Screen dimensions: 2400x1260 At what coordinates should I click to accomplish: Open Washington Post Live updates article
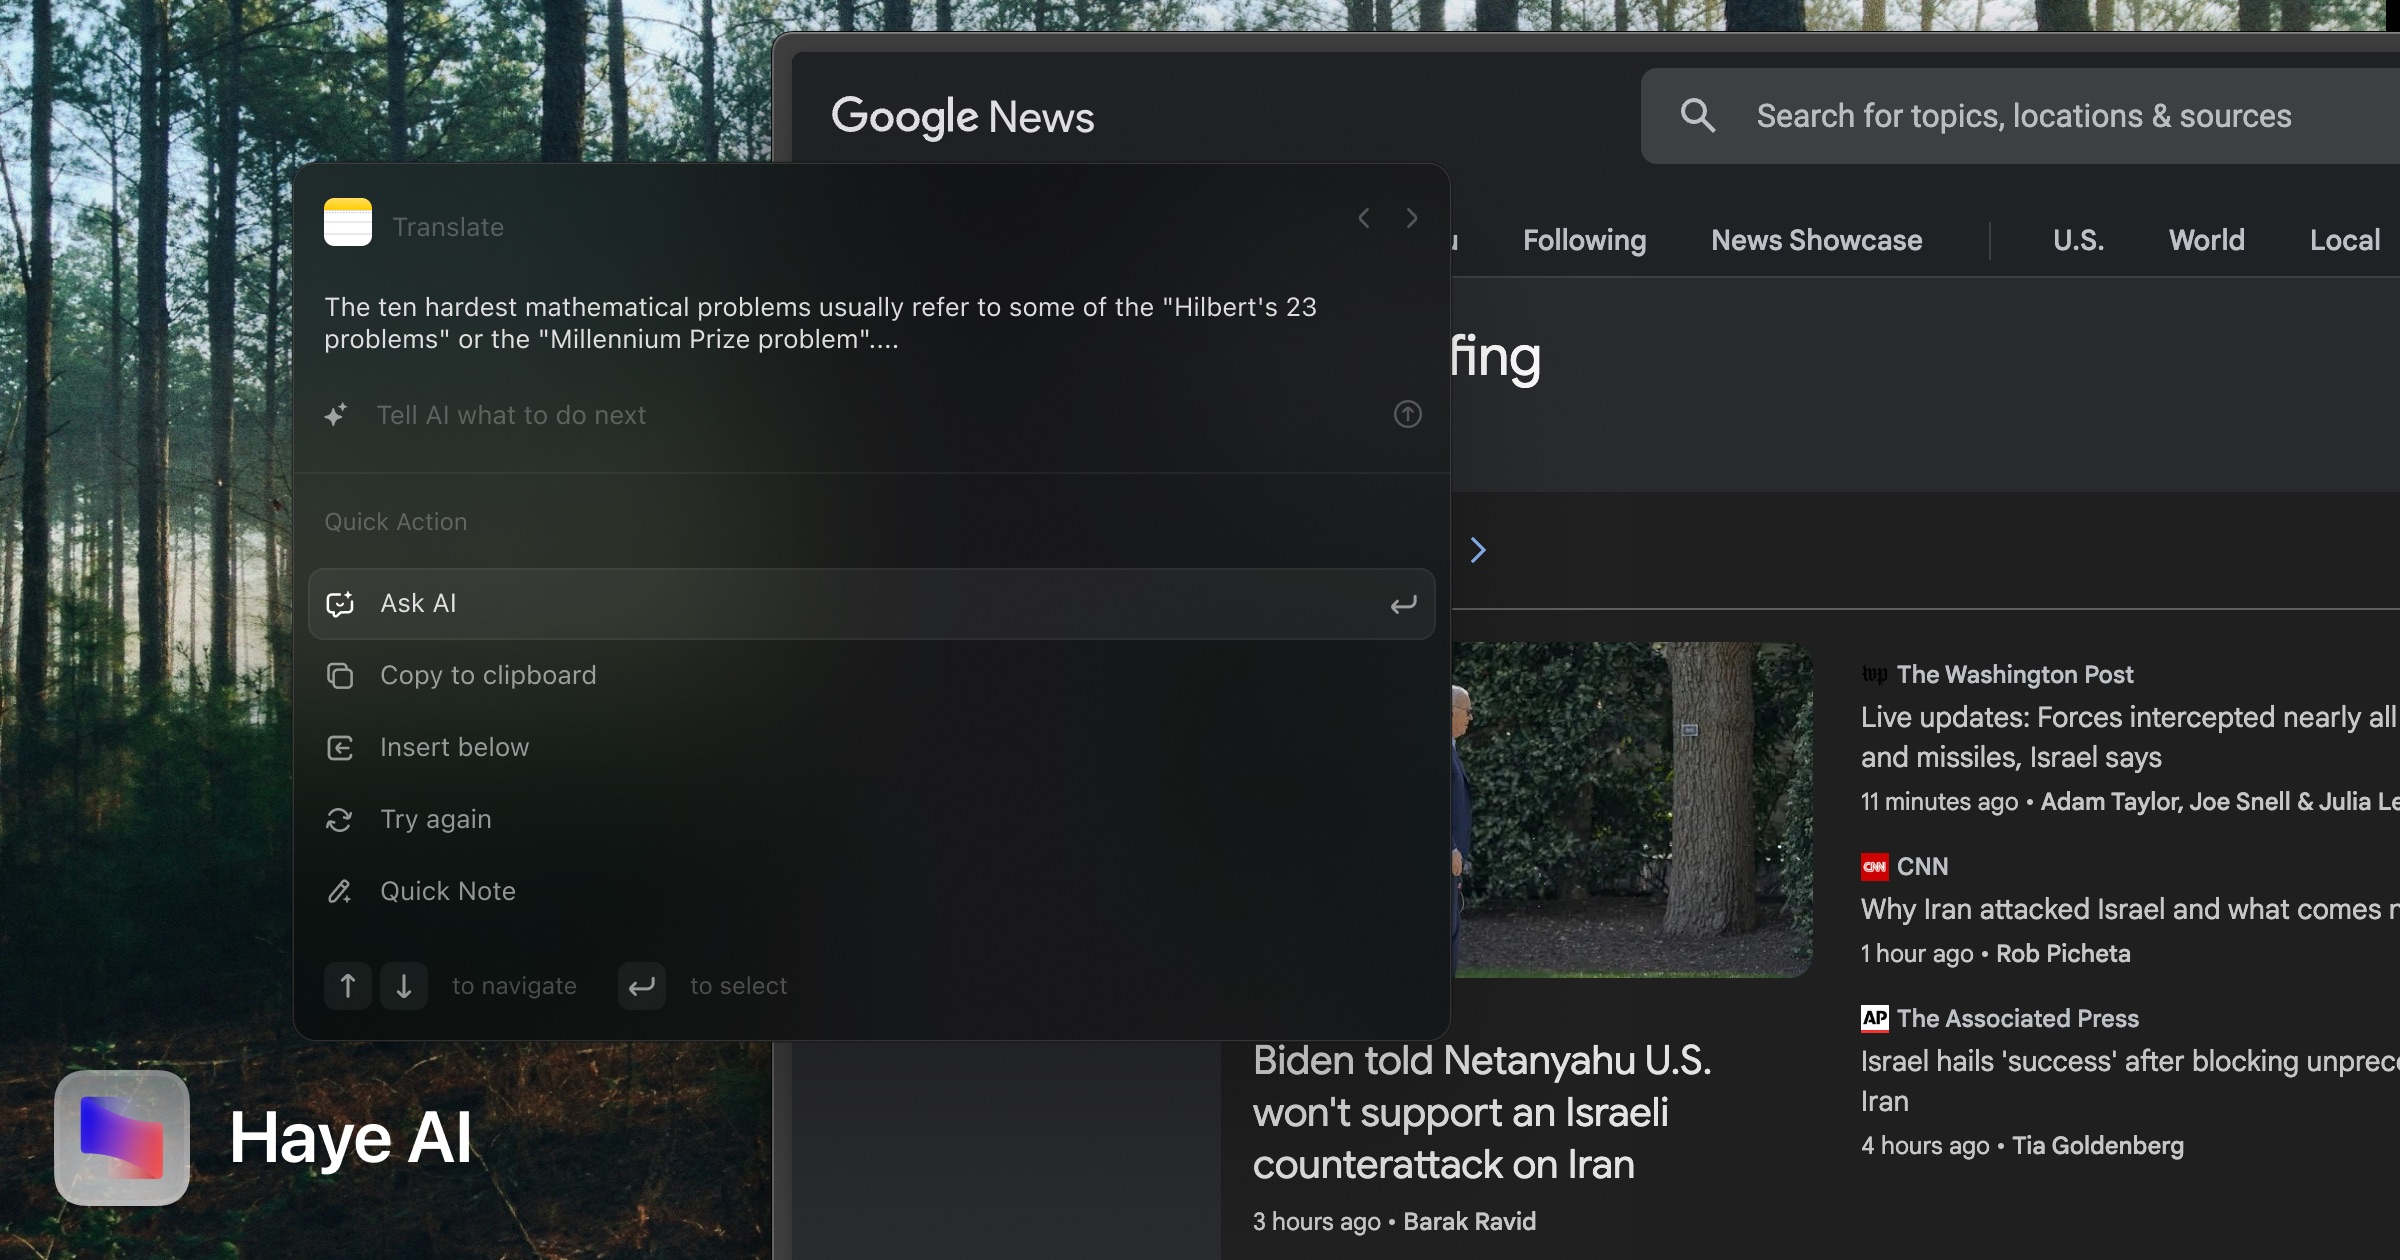tap(2128, 737)
